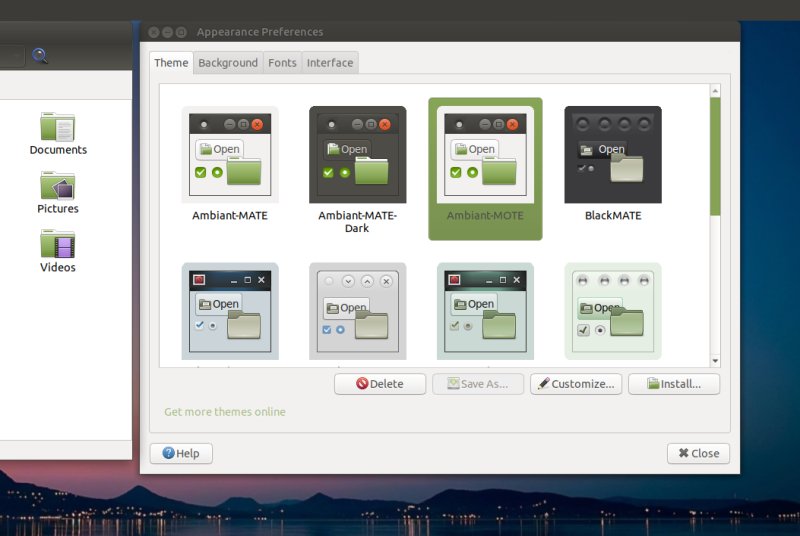Select the Ambiant-MATE-Dark theme thumbnail
The height and width of the screenshot is (536, 800).
coord(358,155)
